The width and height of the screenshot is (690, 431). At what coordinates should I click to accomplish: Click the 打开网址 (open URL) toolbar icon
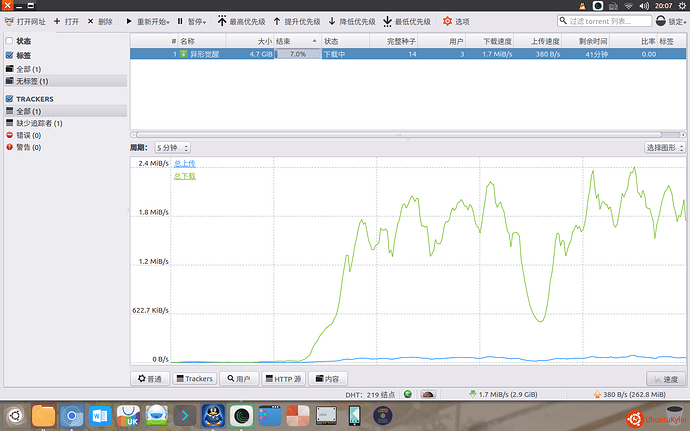click(x=9, y=21)
